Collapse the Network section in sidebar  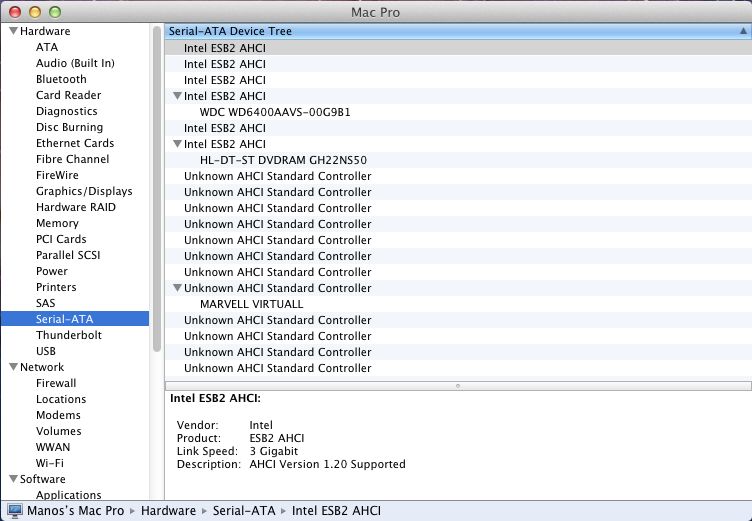click(13, 367)
